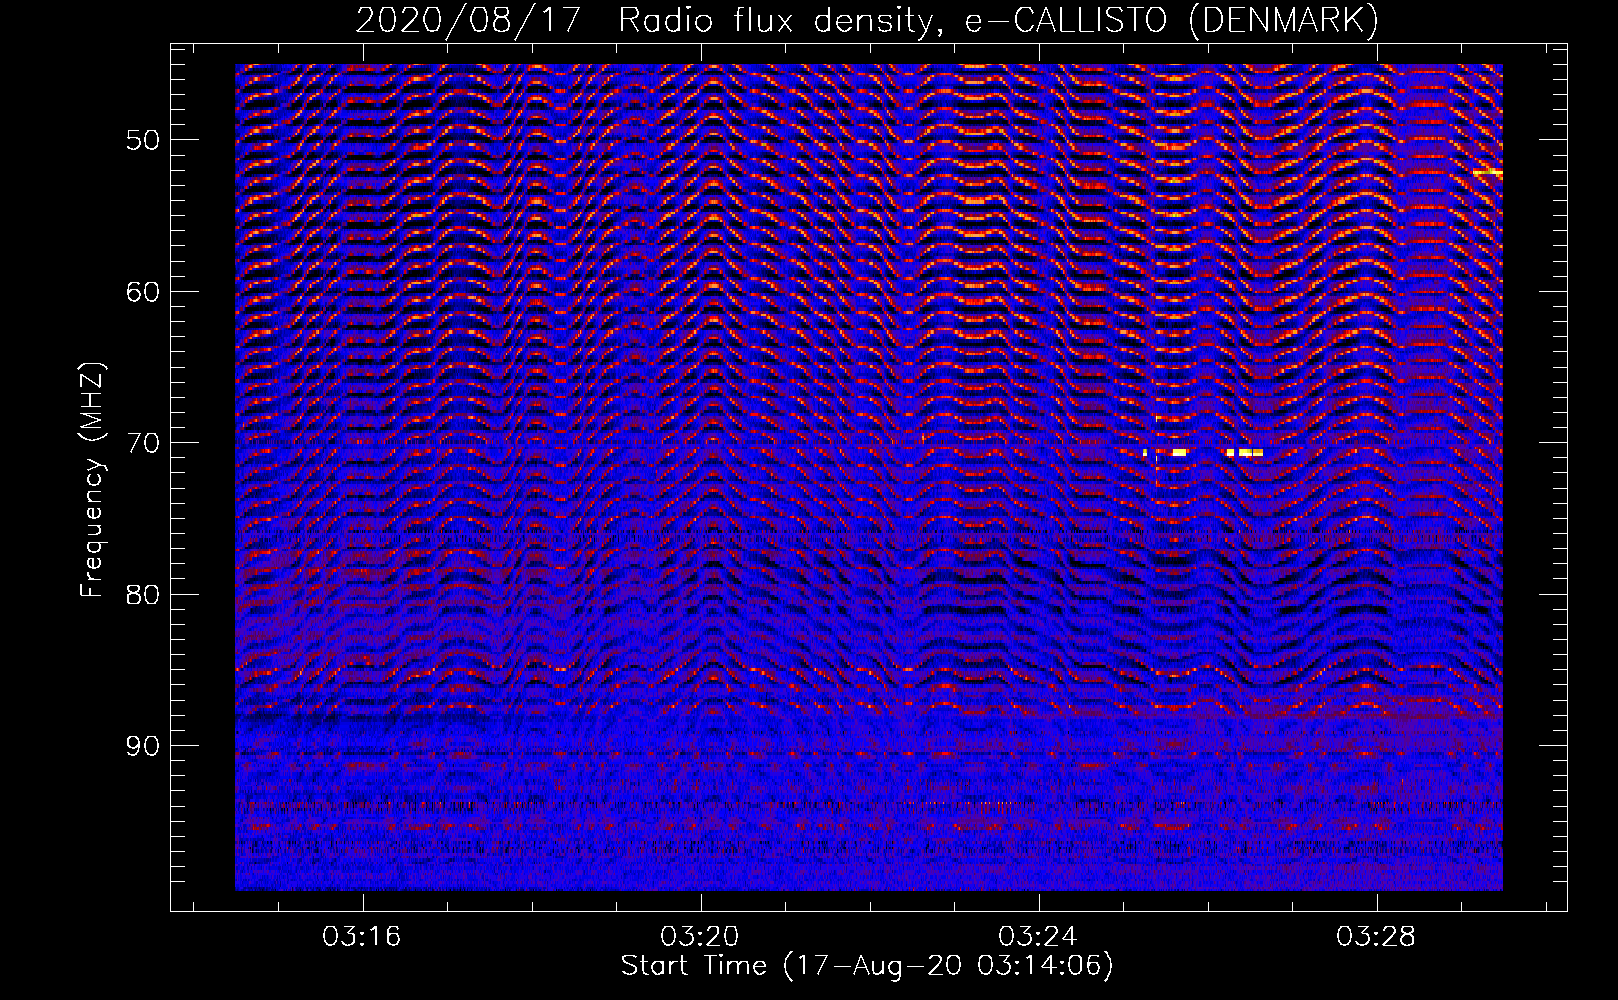Click the bright orange streak near 52 MHz

(x=1487, y=173)
